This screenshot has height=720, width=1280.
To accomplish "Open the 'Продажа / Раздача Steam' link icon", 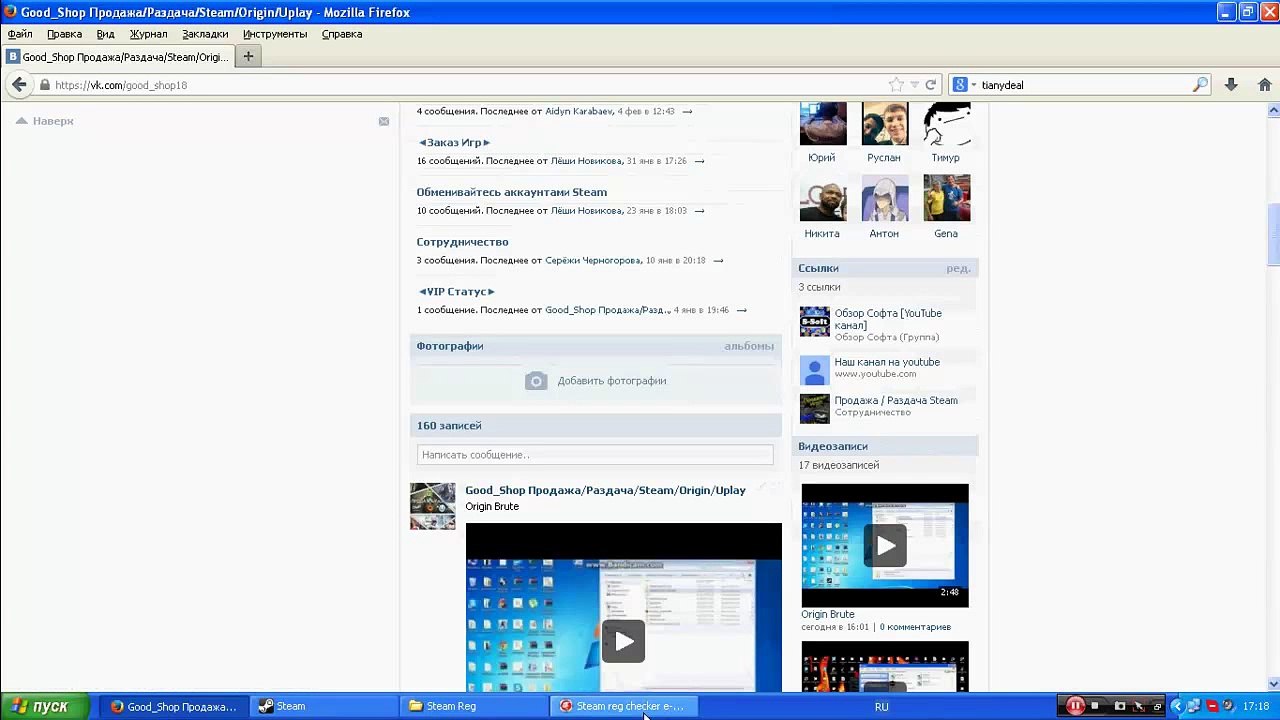I will pyautogui.click(x=815, y=408).
